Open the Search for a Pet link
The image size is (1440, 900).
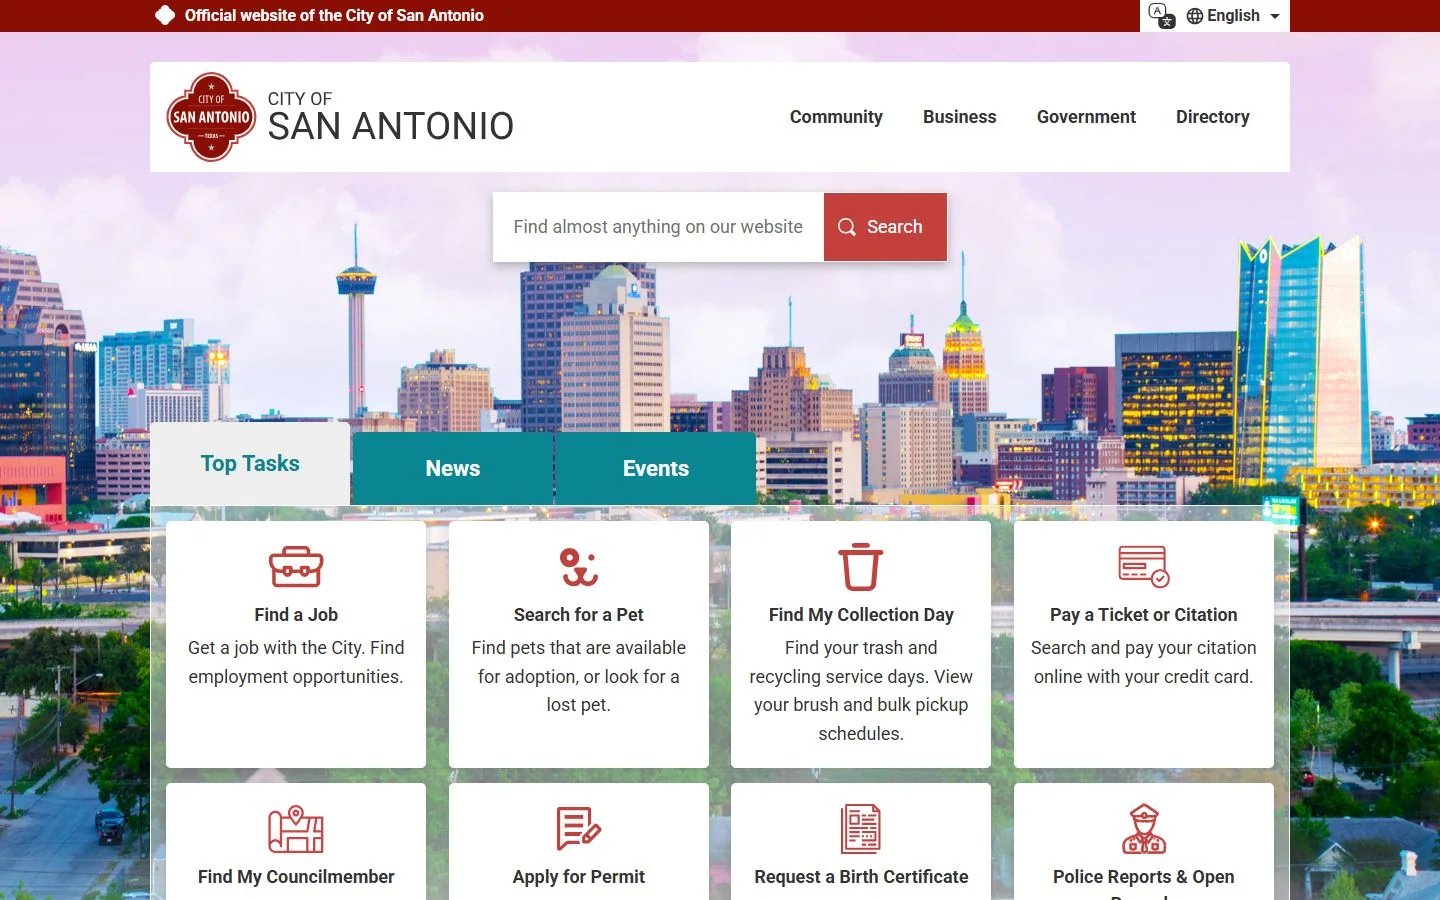pos(579,615)
